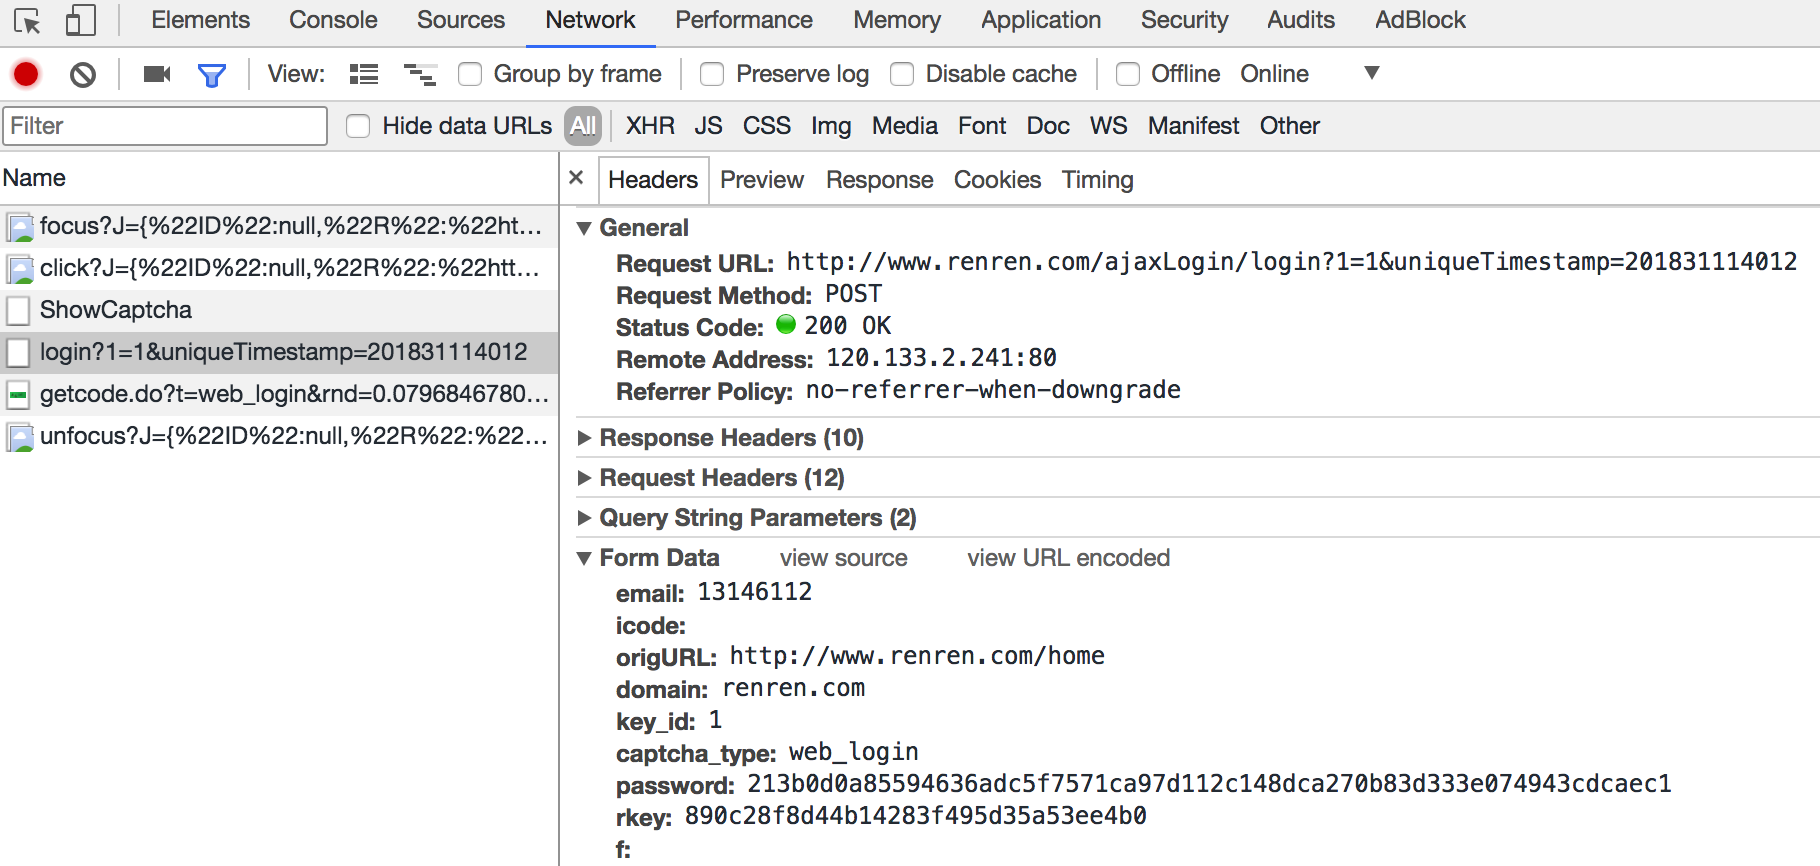Close the request details pane
1820x866 pixels.
point(576,178)
